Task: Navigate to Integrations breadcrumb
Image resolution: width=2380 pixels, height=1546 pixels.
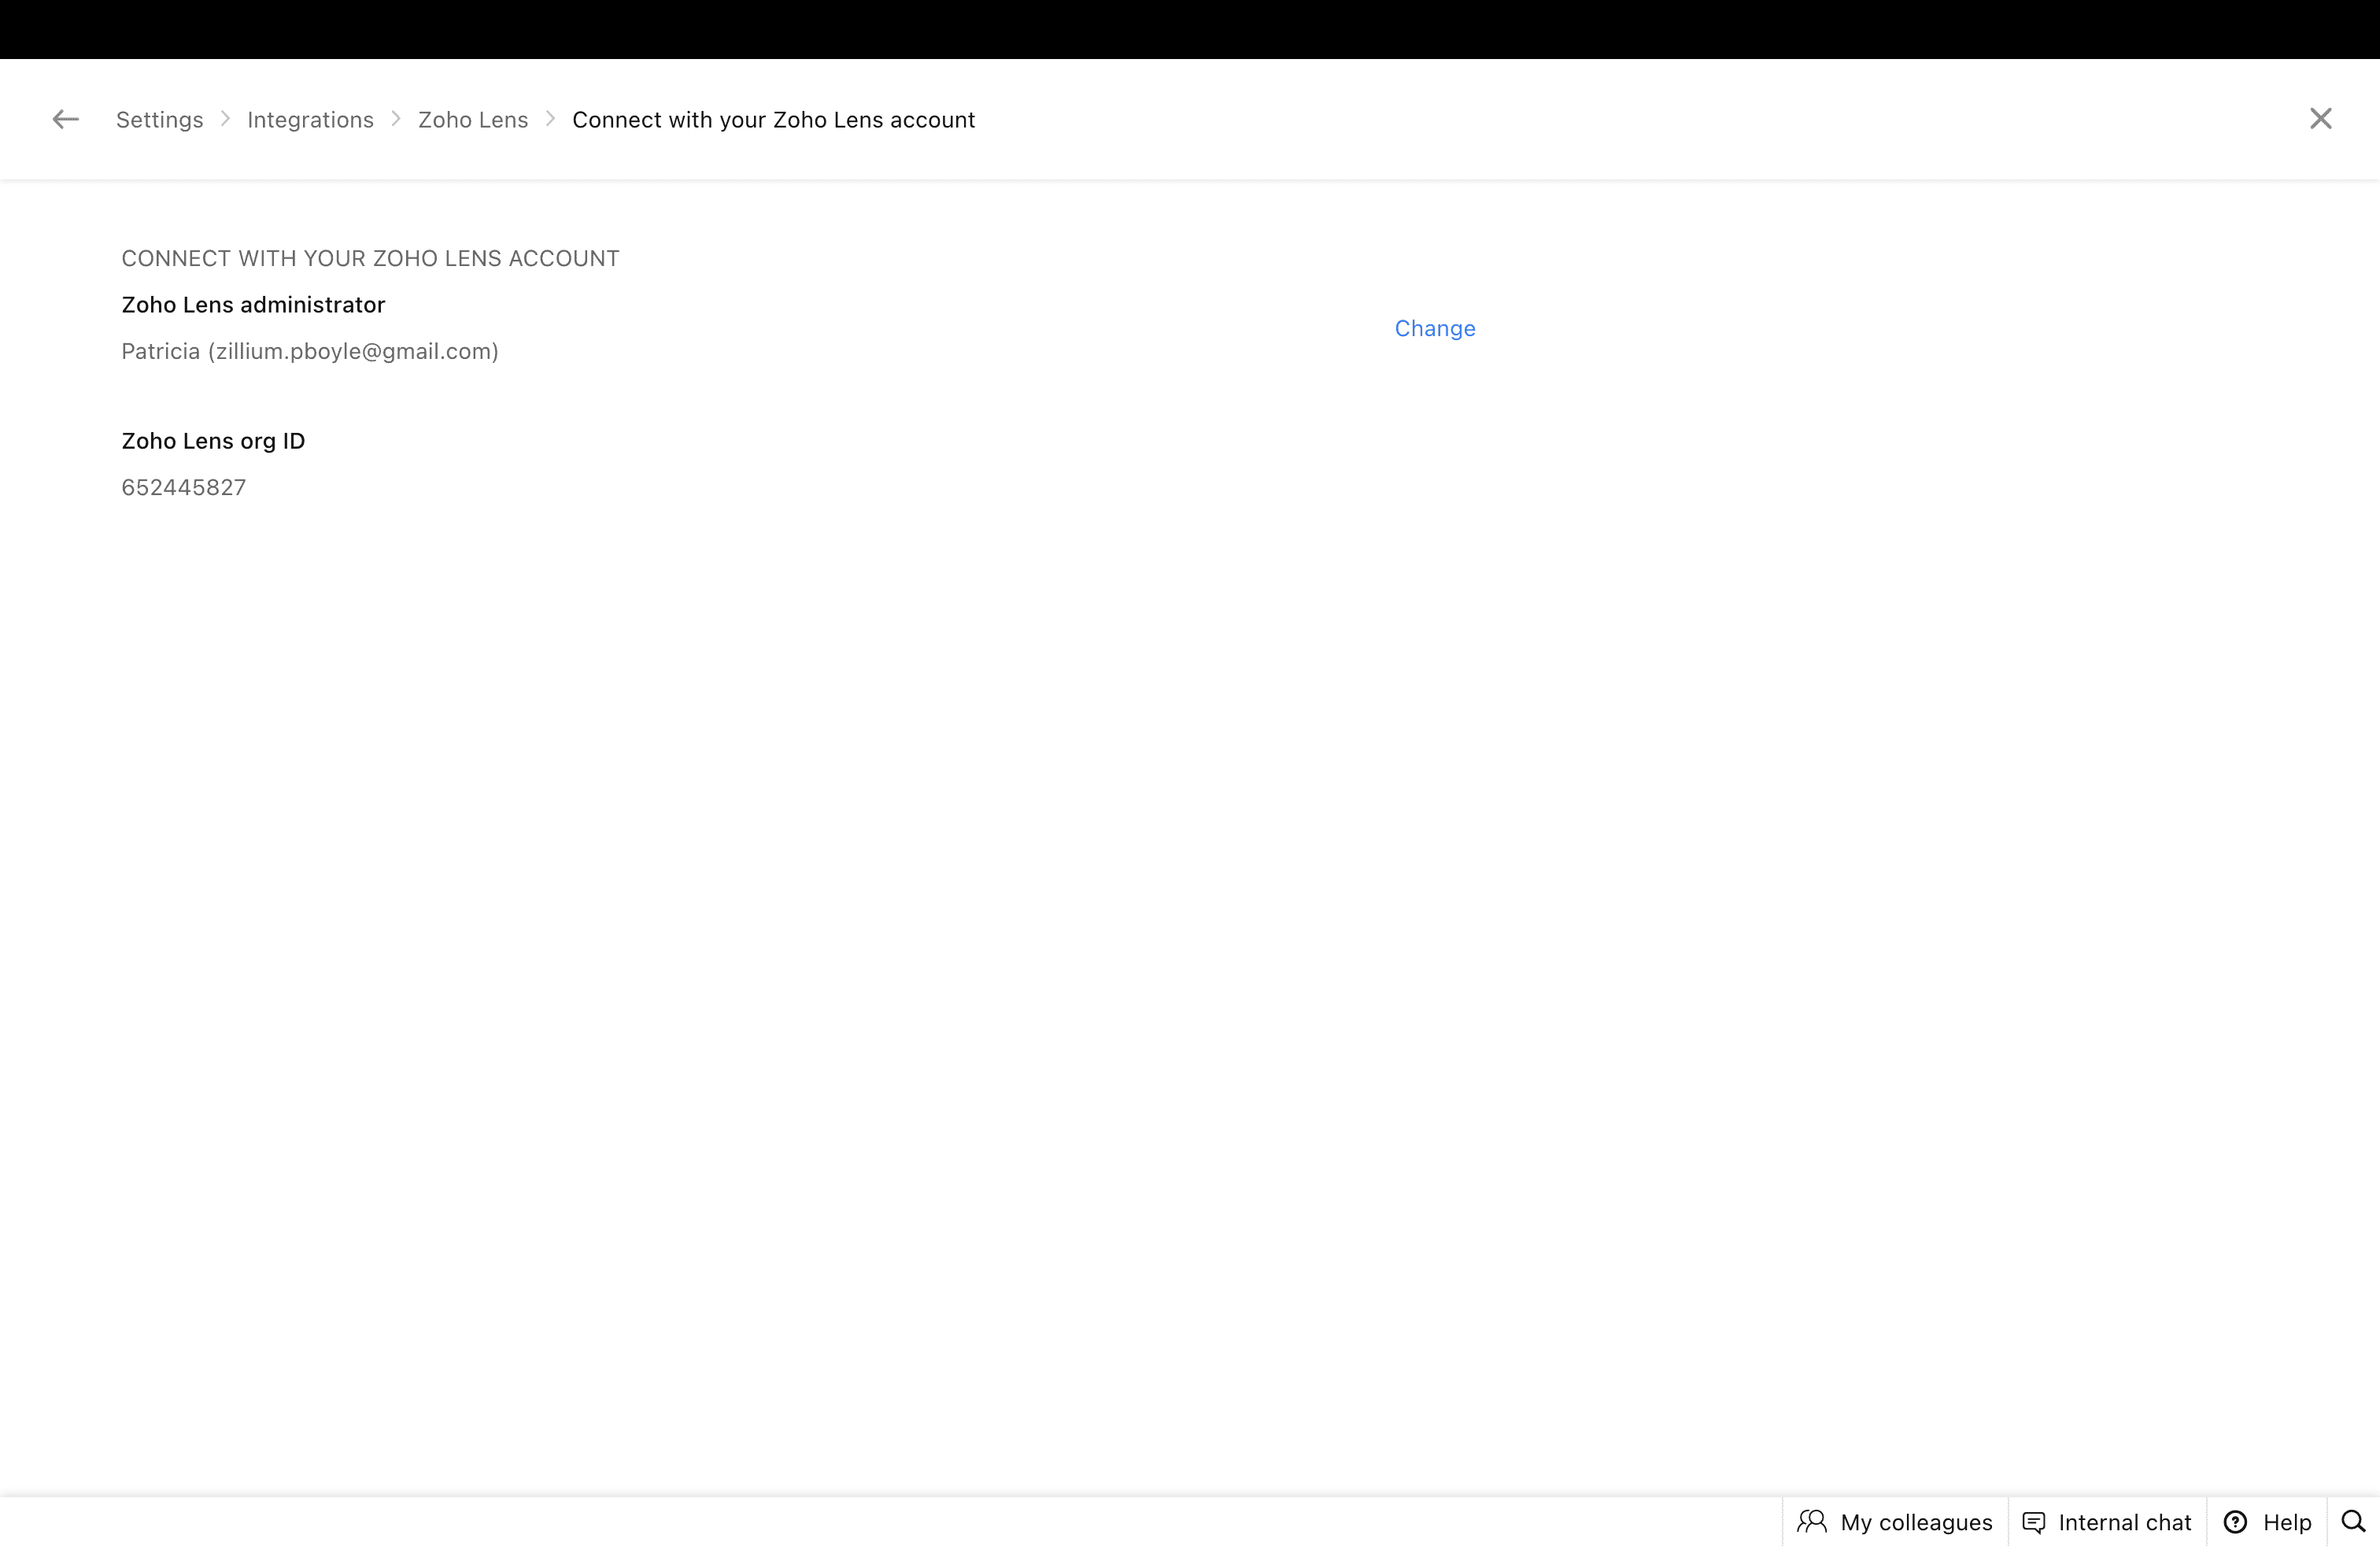Action: point(310,120)
